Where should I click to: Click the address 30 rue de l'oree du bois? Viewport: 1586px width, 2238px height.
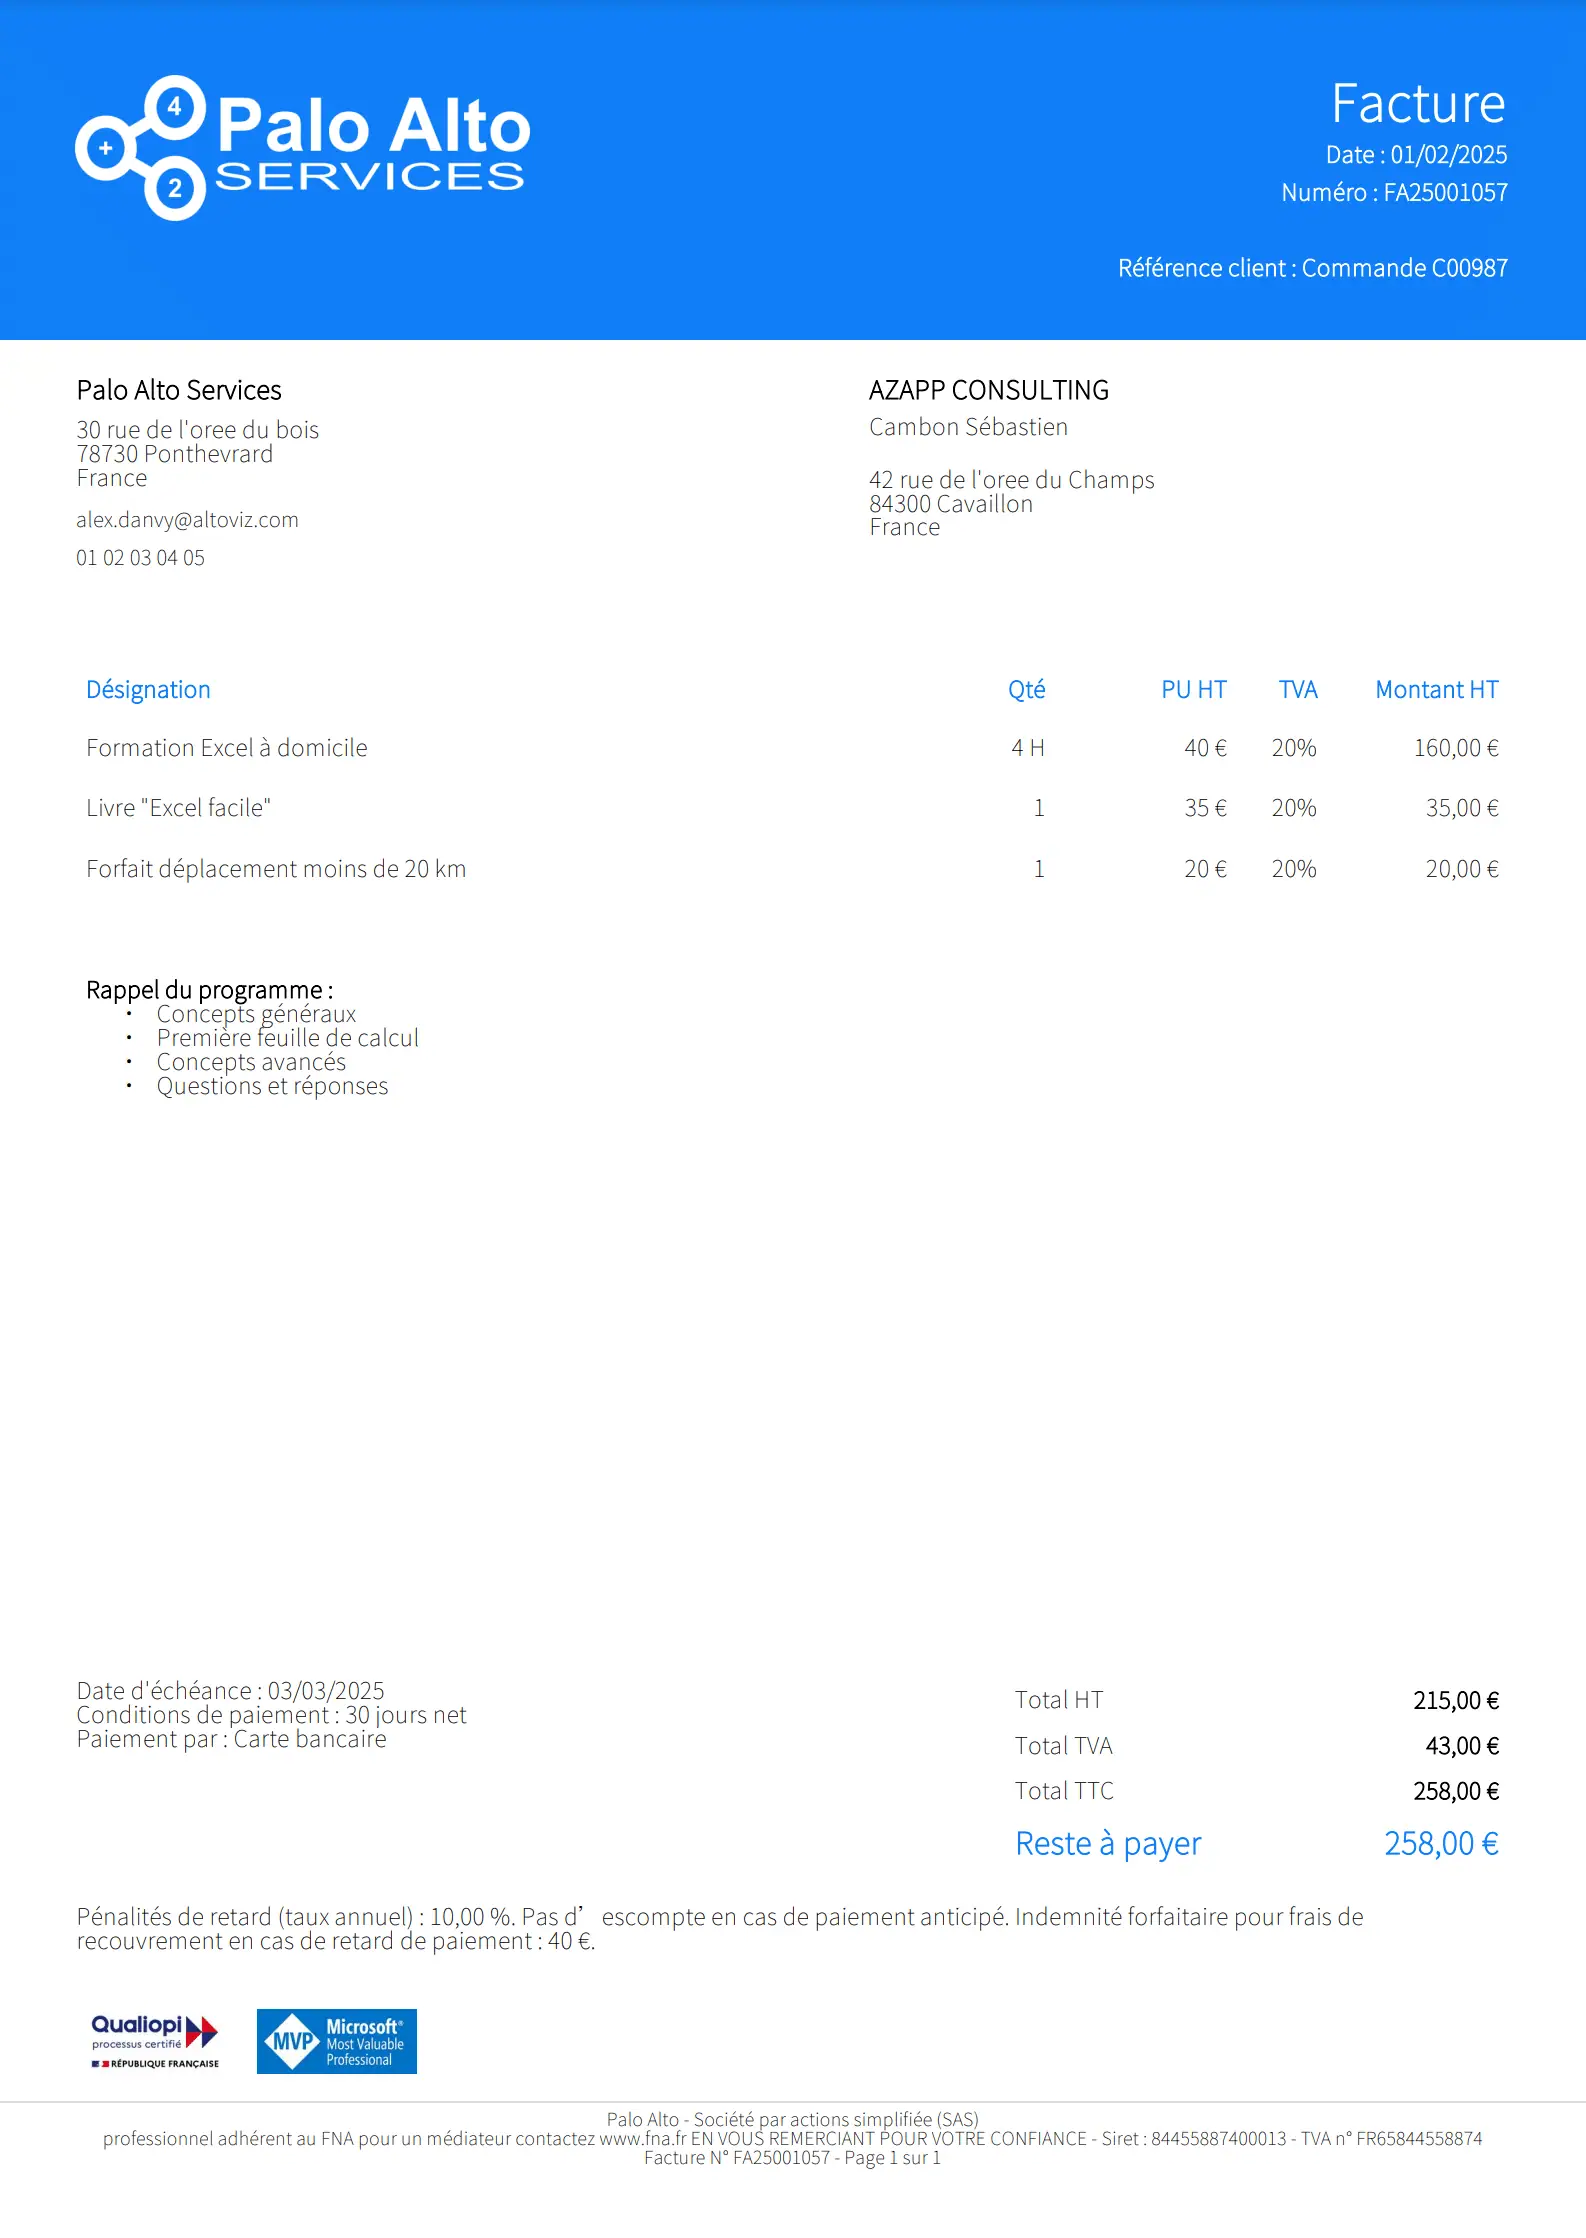pyautogui.click(x=198, y=430)
